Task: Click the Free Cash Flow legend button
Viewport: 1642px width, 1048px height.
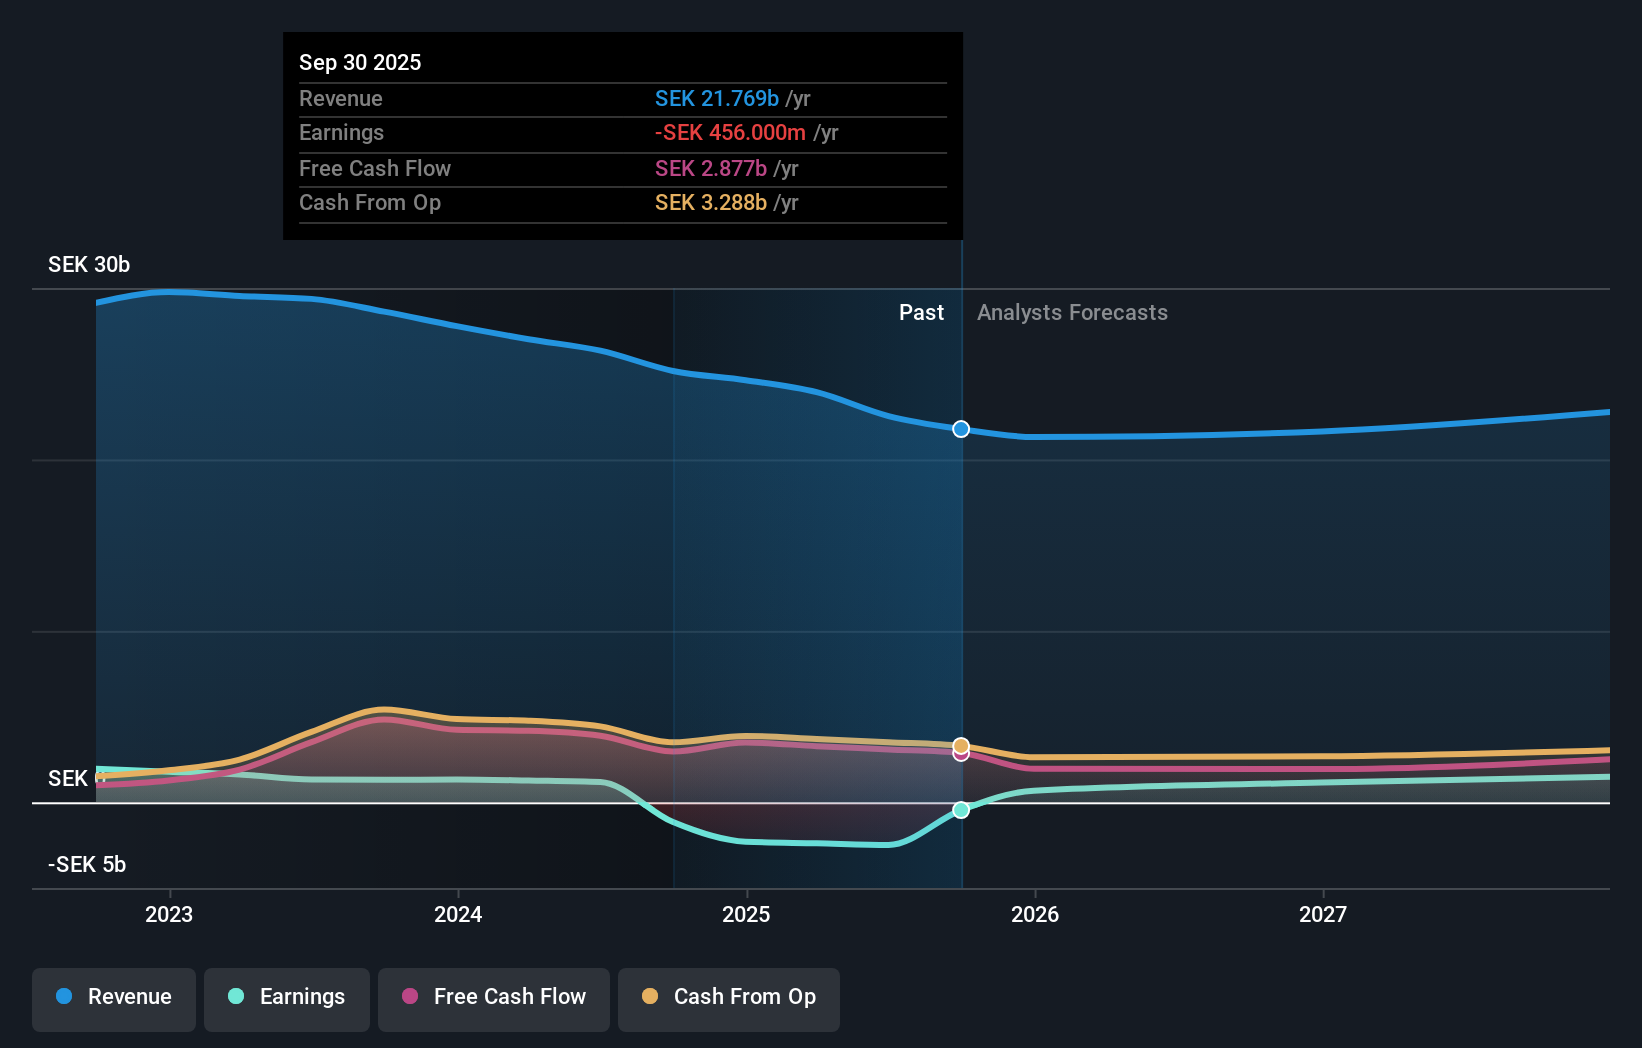Action: coord(493,997)
